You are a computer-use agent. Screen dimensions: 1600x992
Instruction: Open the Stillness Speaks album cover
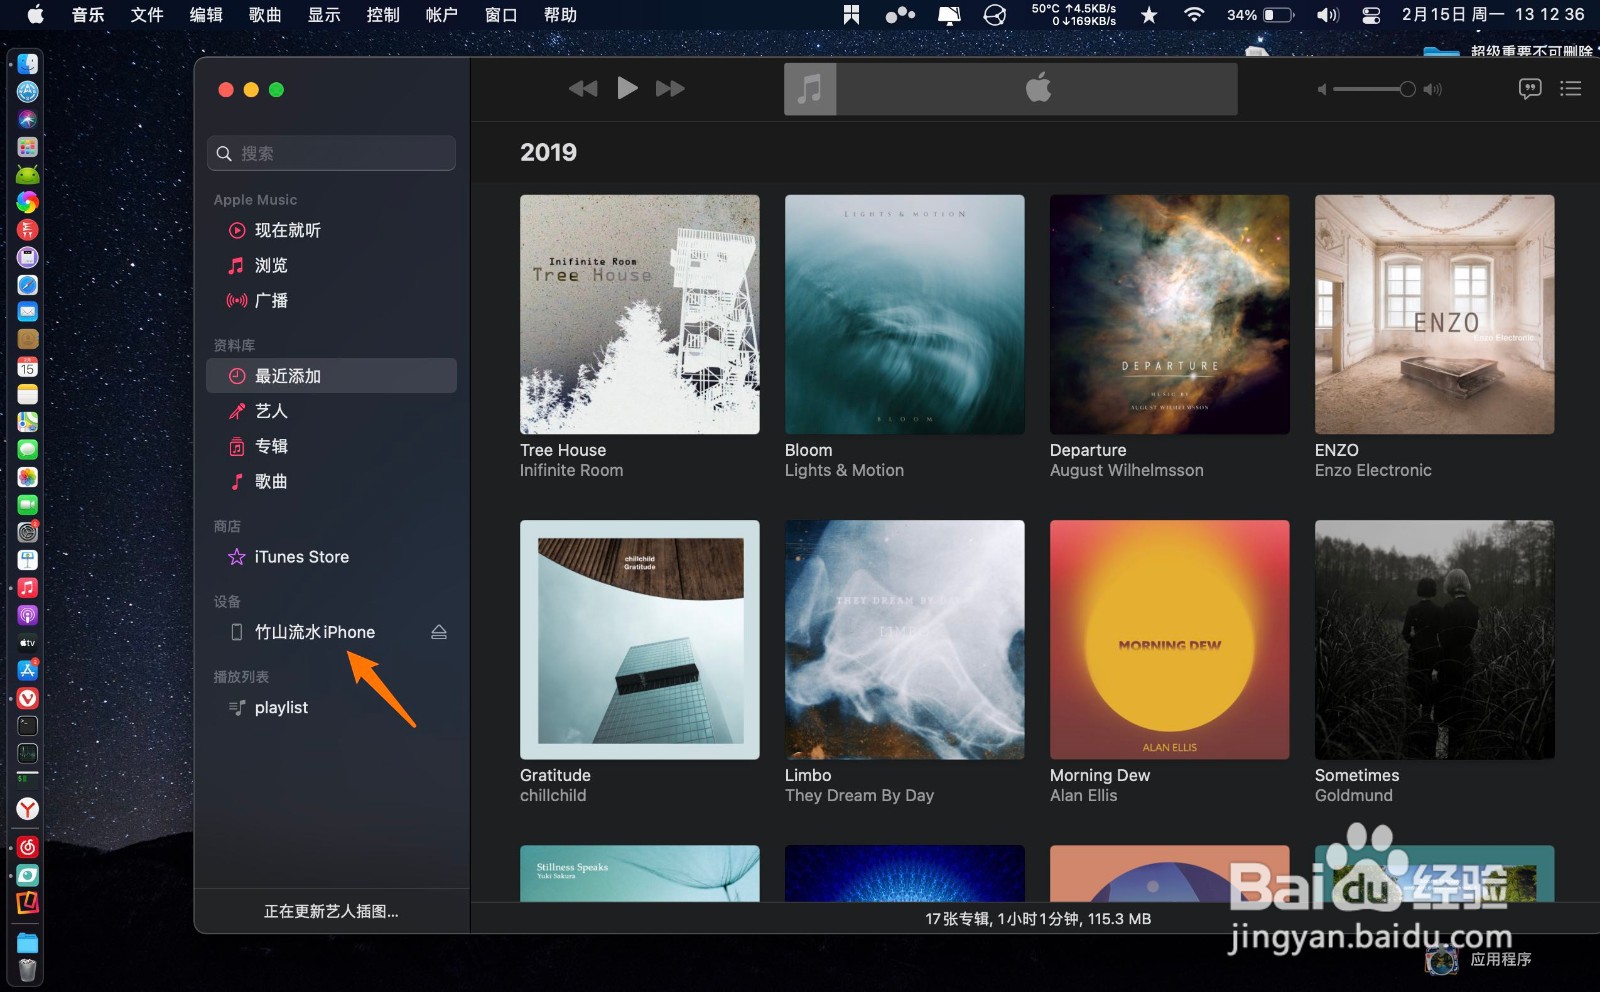640,873
